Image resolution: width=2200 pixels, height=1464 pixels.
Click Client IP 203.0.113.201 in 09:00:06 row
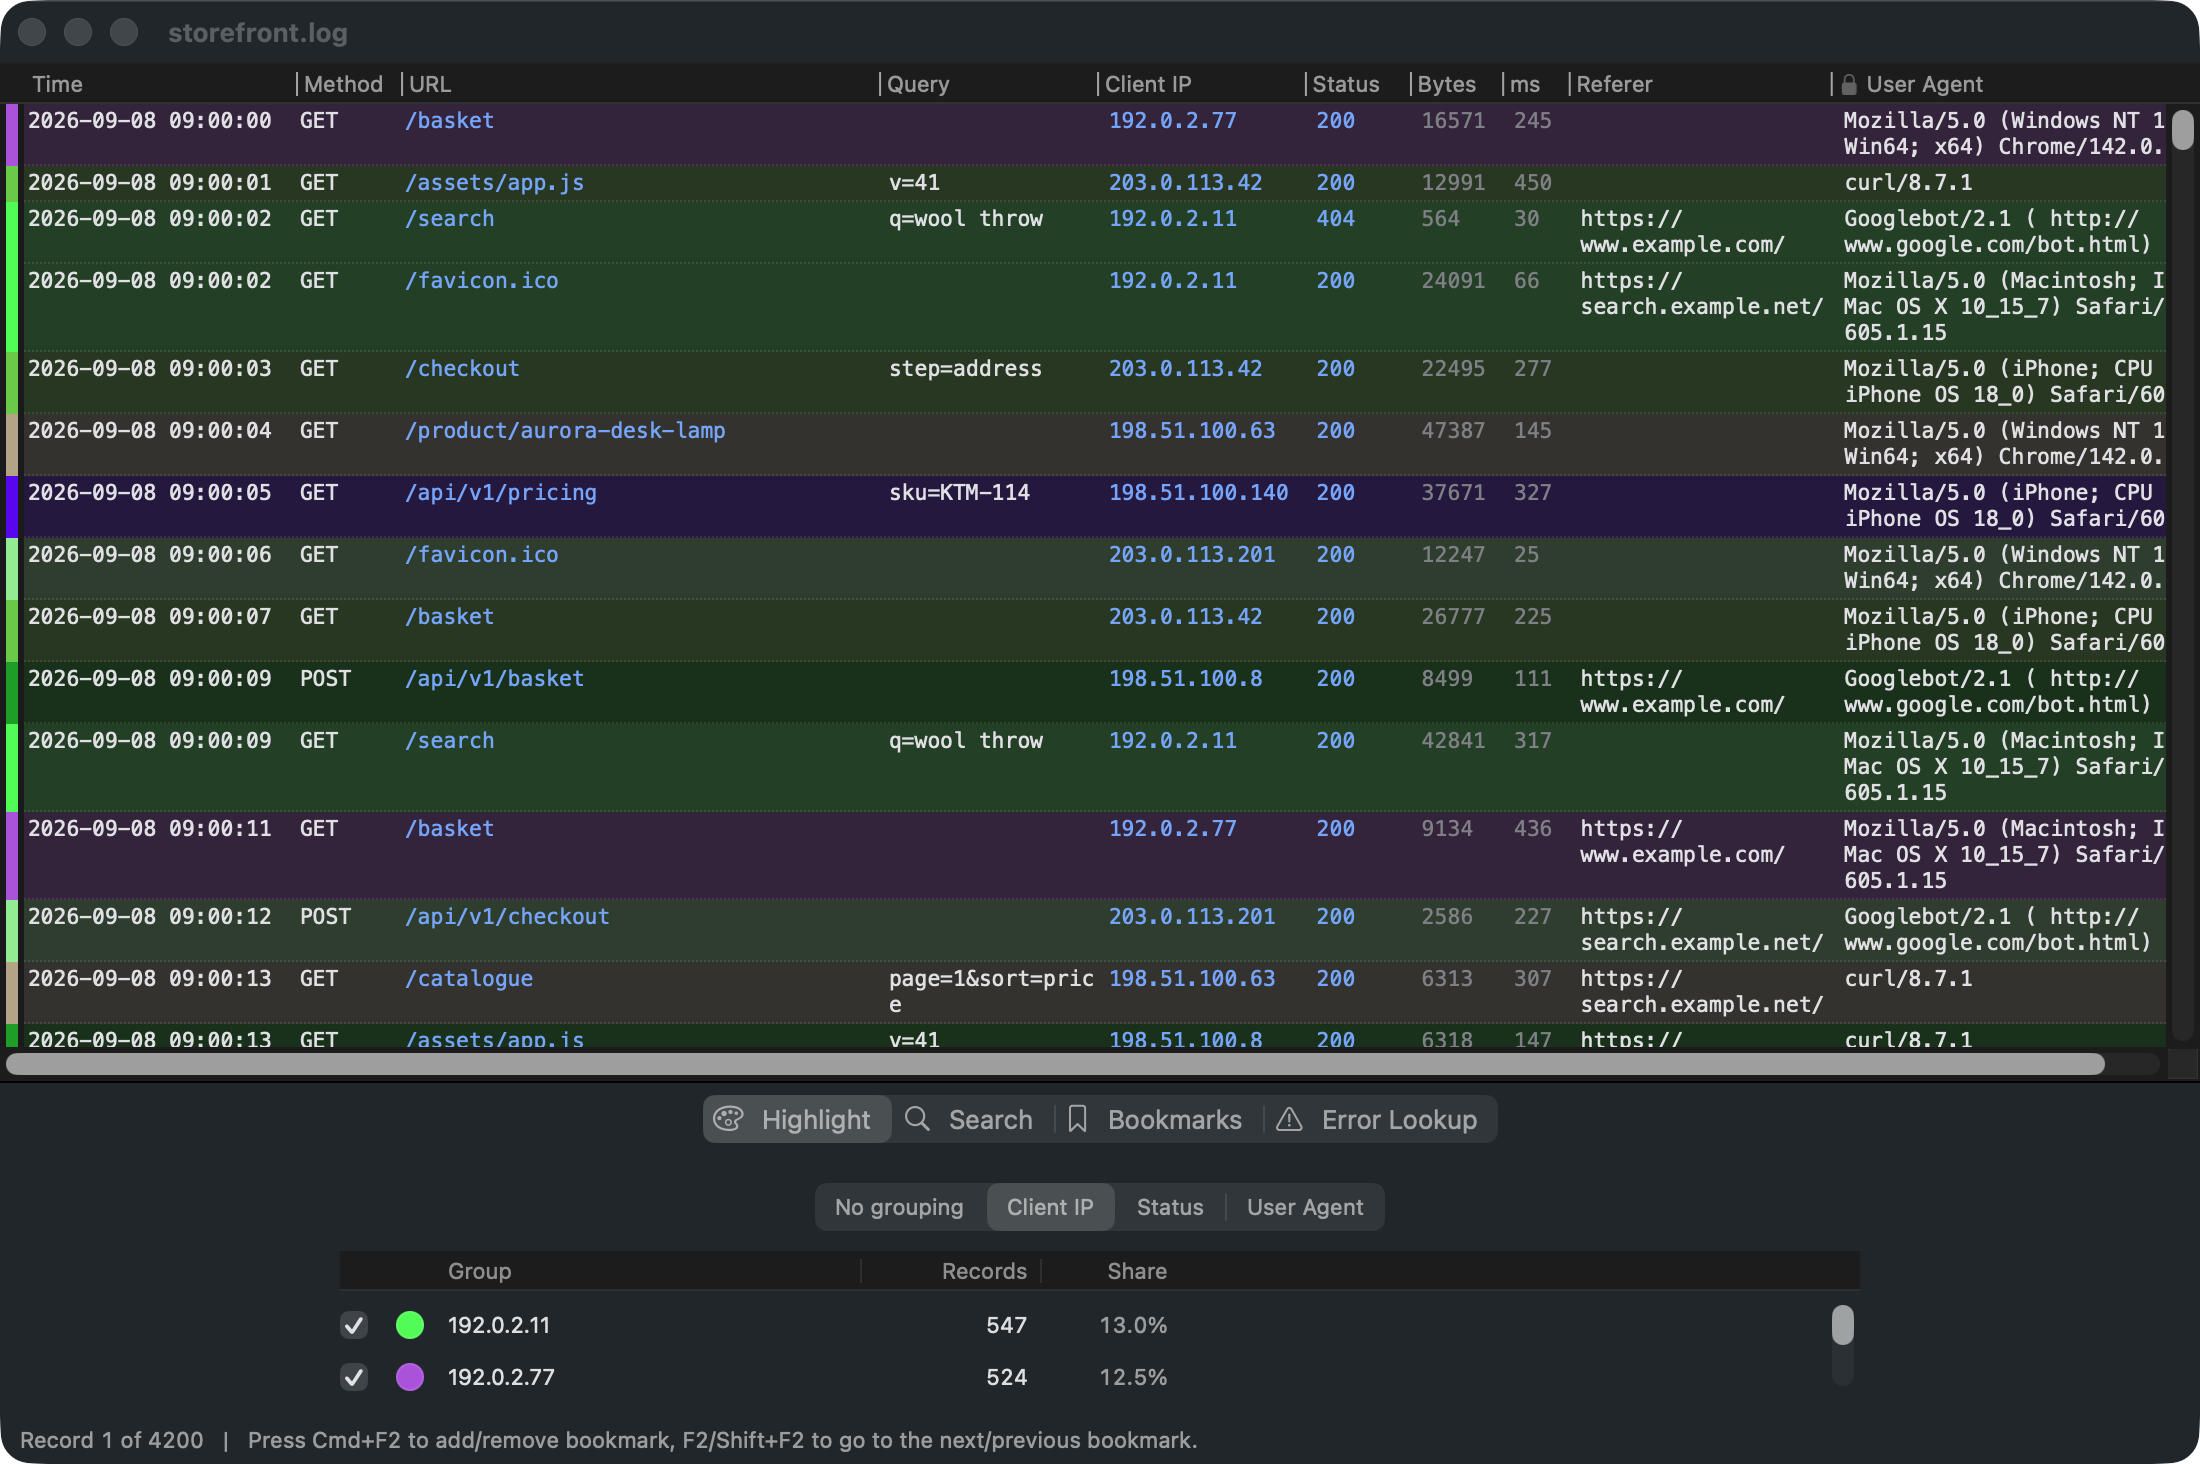(1192, 555)
